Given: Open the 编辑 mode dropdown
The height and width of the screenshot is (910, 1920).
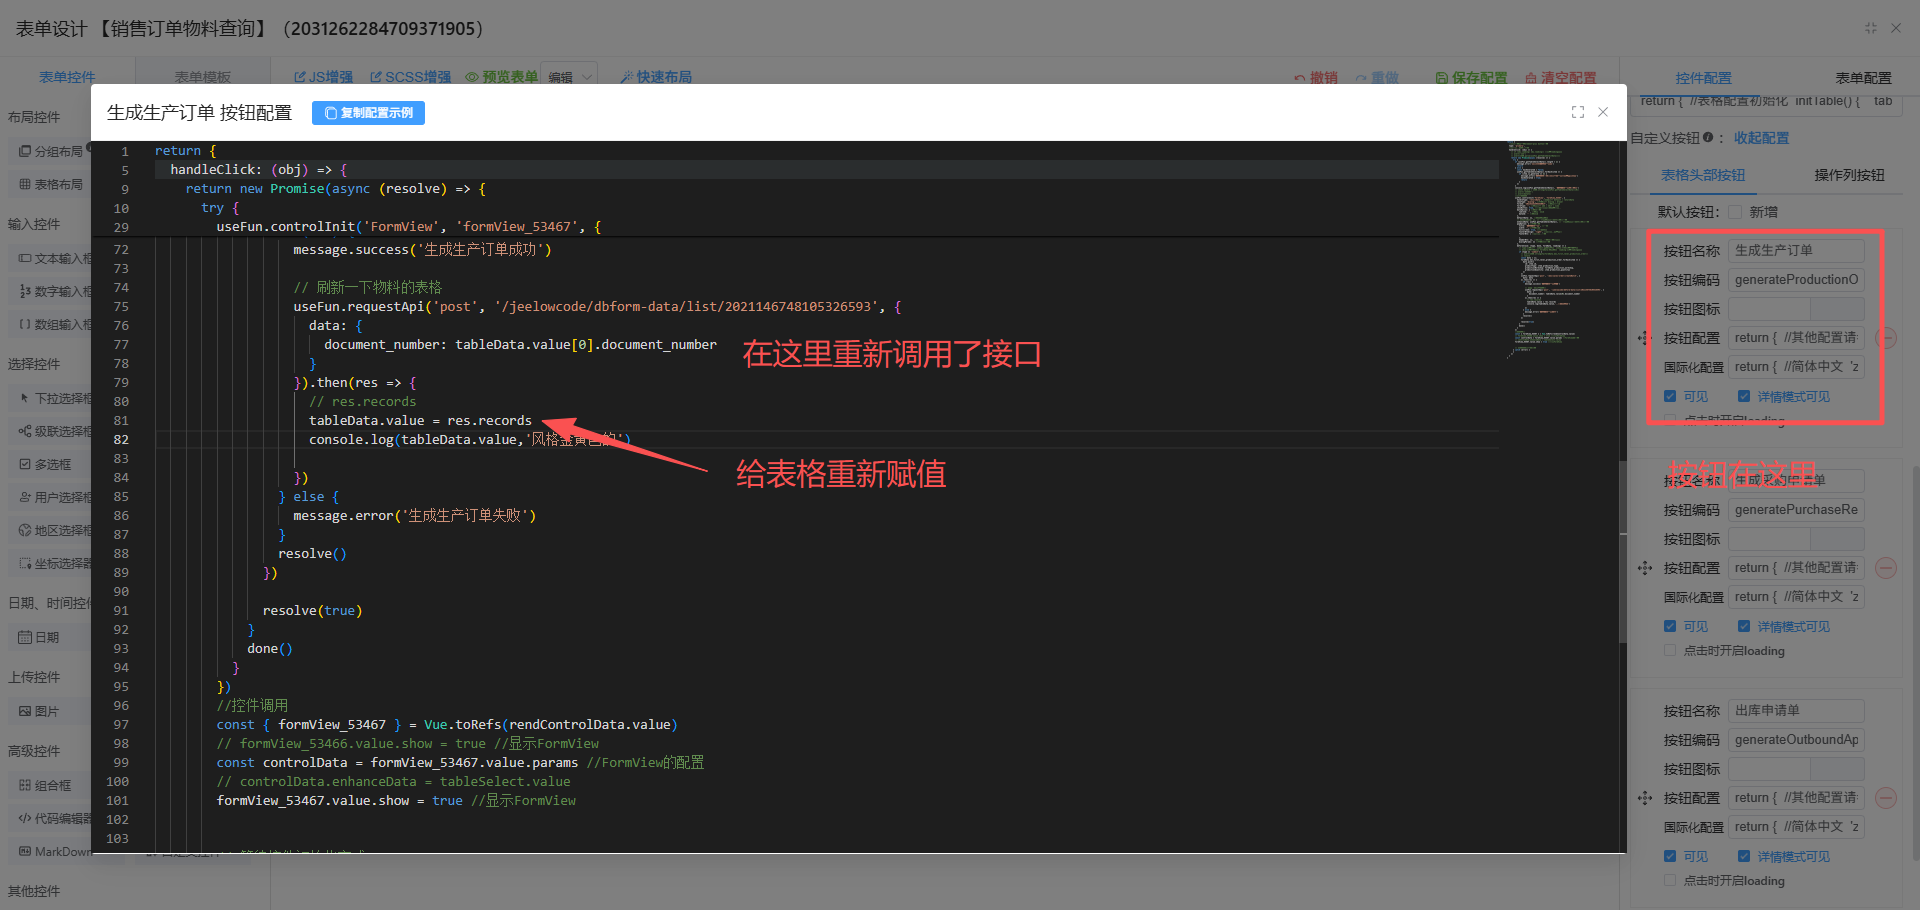Looking at the screenshot, I should 571,77.
